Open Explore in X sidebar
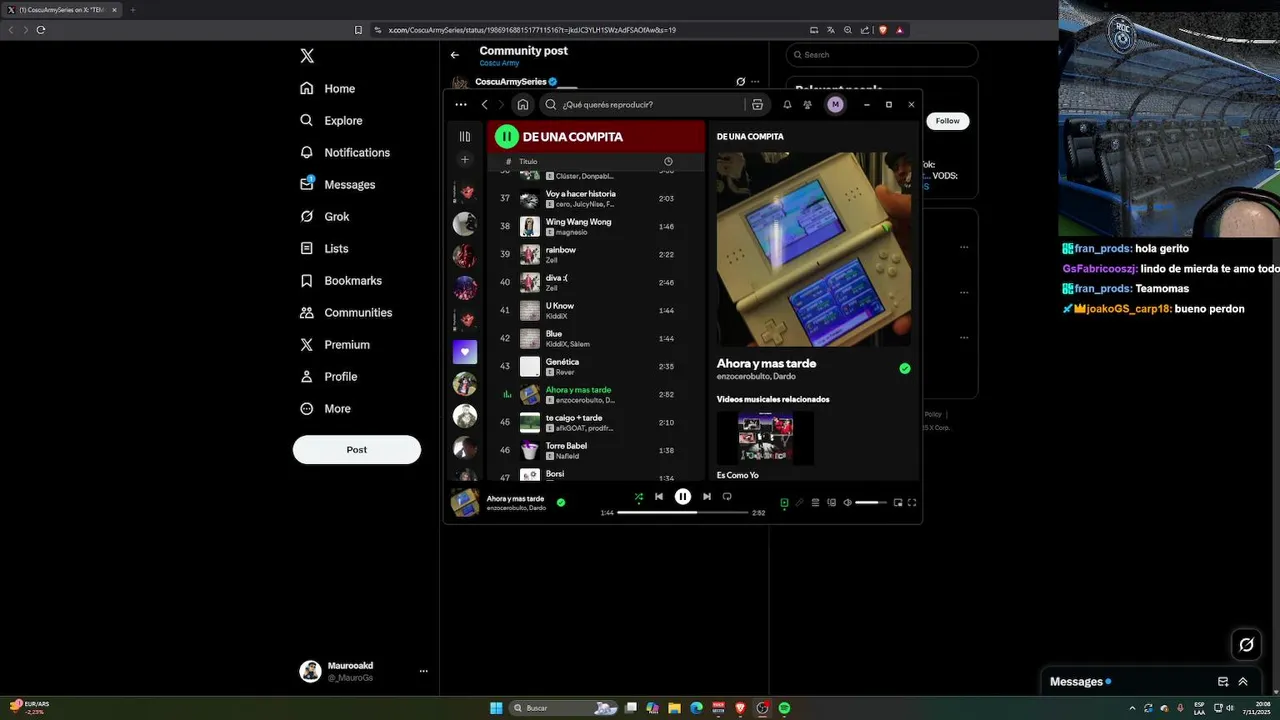1280x720 pixels. 331,120
